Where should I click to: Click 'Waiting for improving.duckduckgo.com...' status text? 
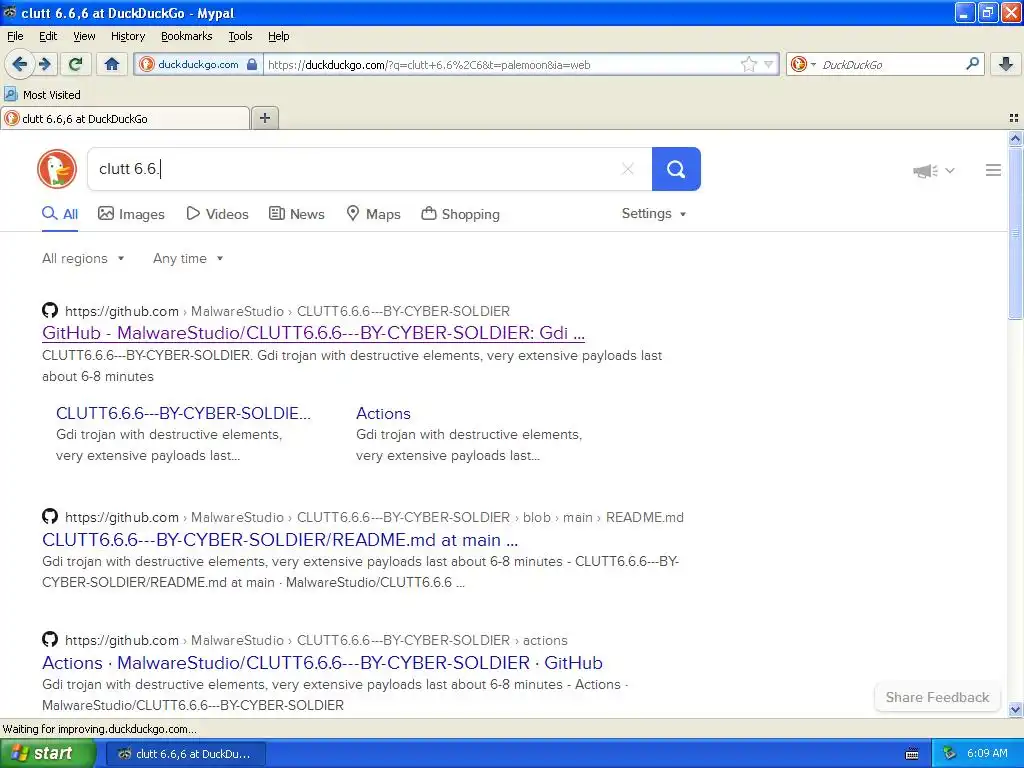click(x=99, y=729)
